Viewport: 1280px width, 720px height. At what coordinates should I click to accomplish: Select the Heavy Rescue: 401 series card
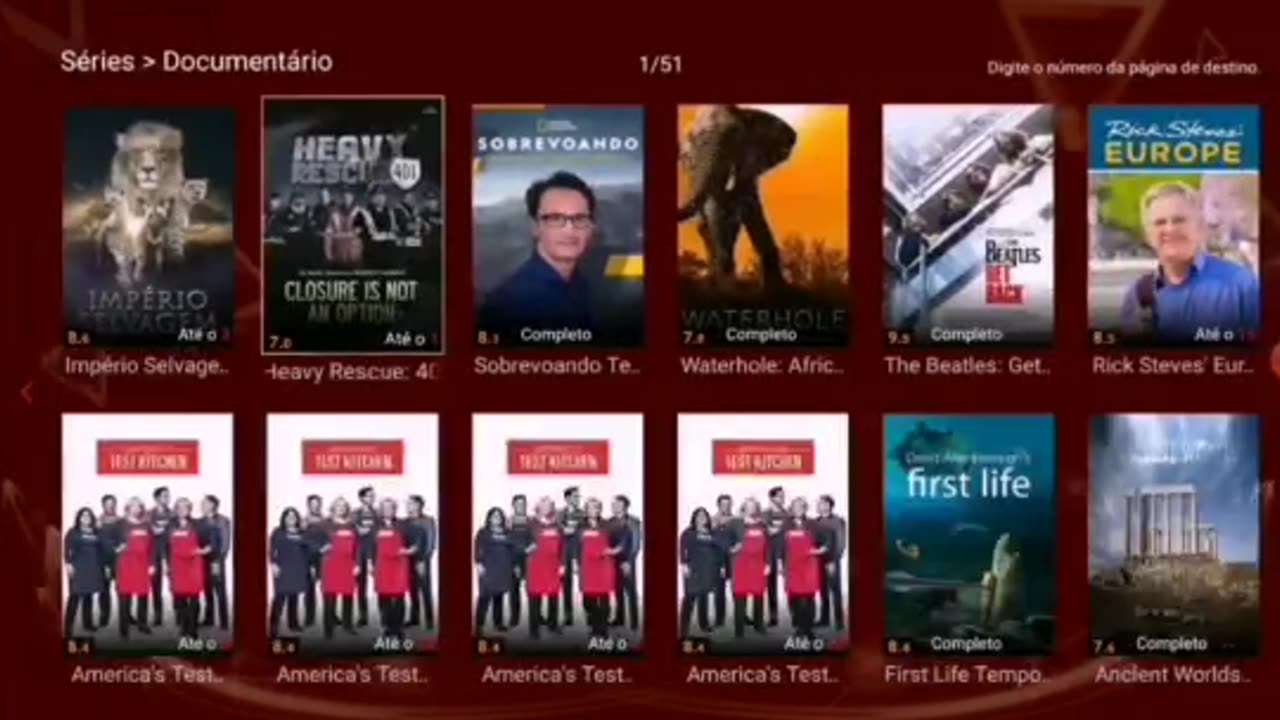click(353, 225)
